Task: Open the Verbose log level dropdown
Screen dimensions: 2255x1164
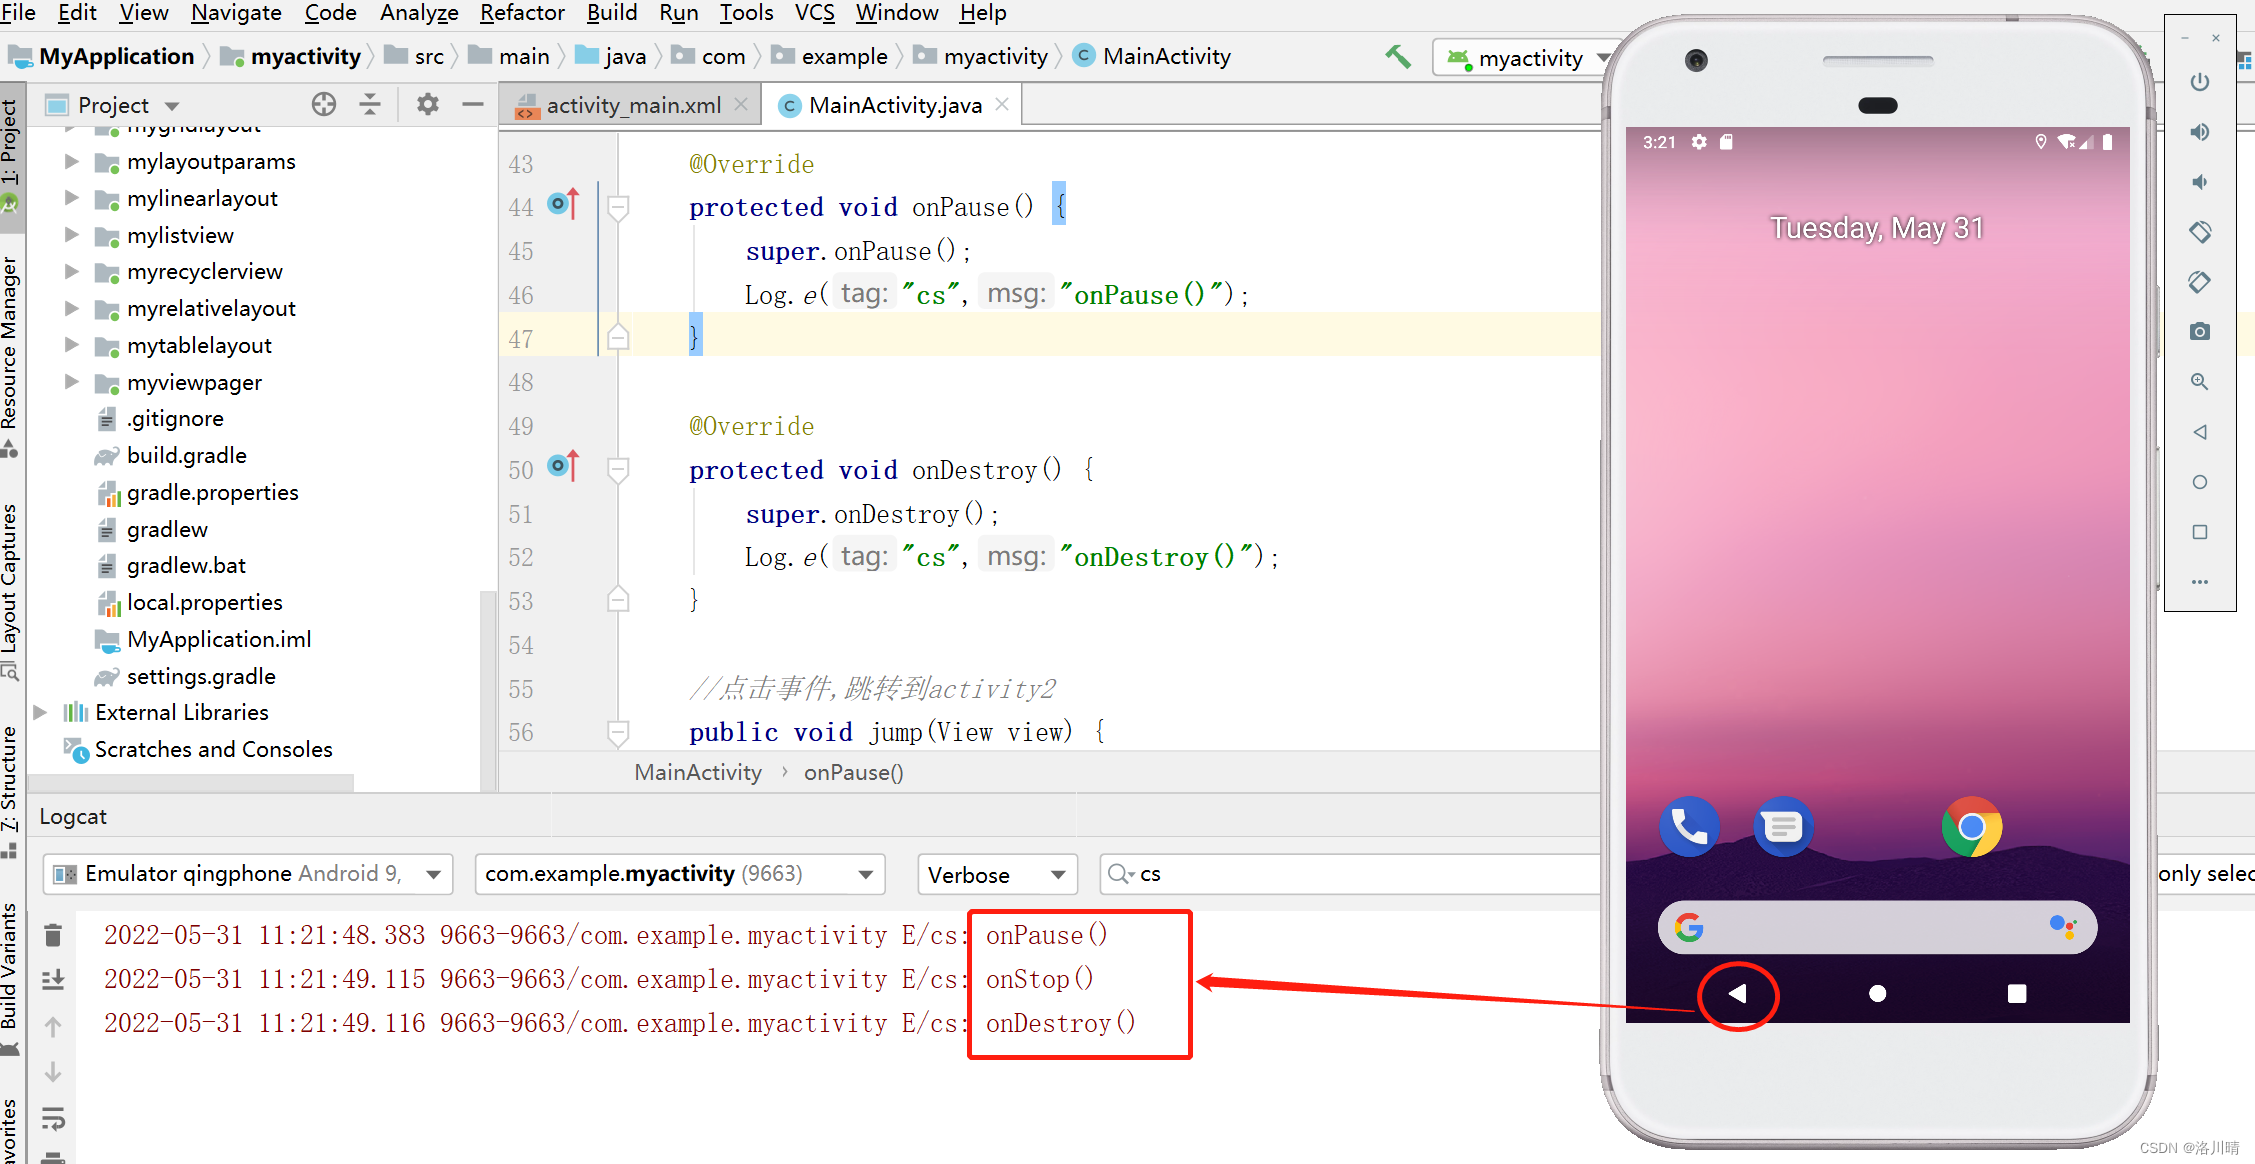Action: [996, 874]
